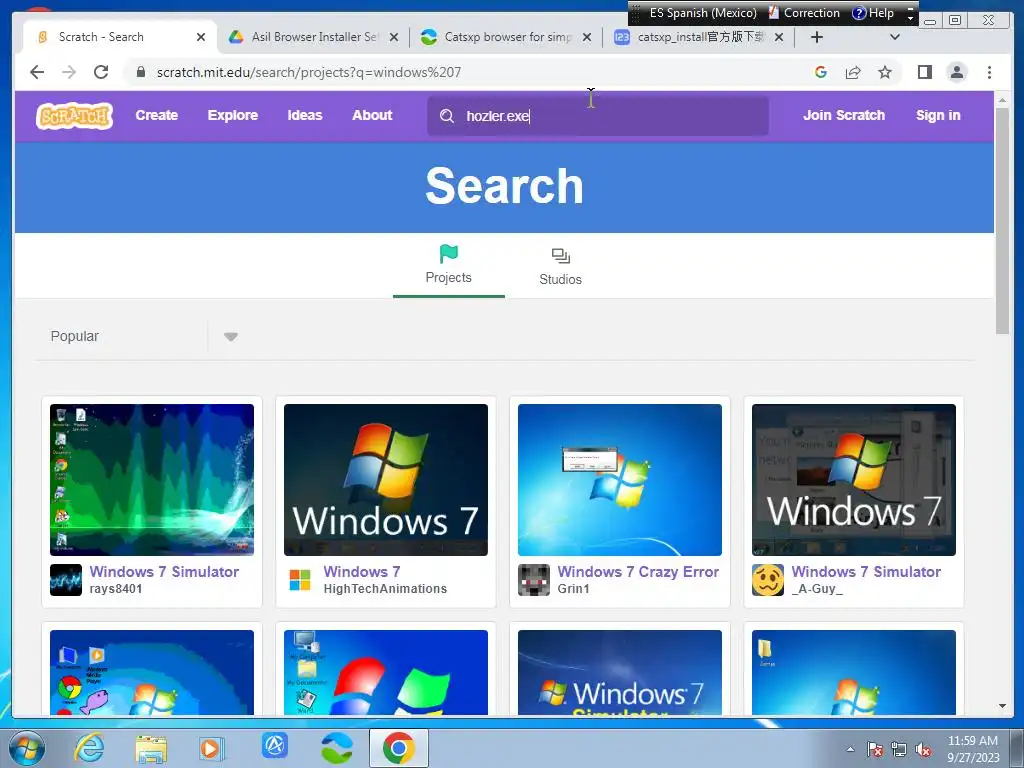Click the Catsxp browser taskbar icon

click(337, 748)
